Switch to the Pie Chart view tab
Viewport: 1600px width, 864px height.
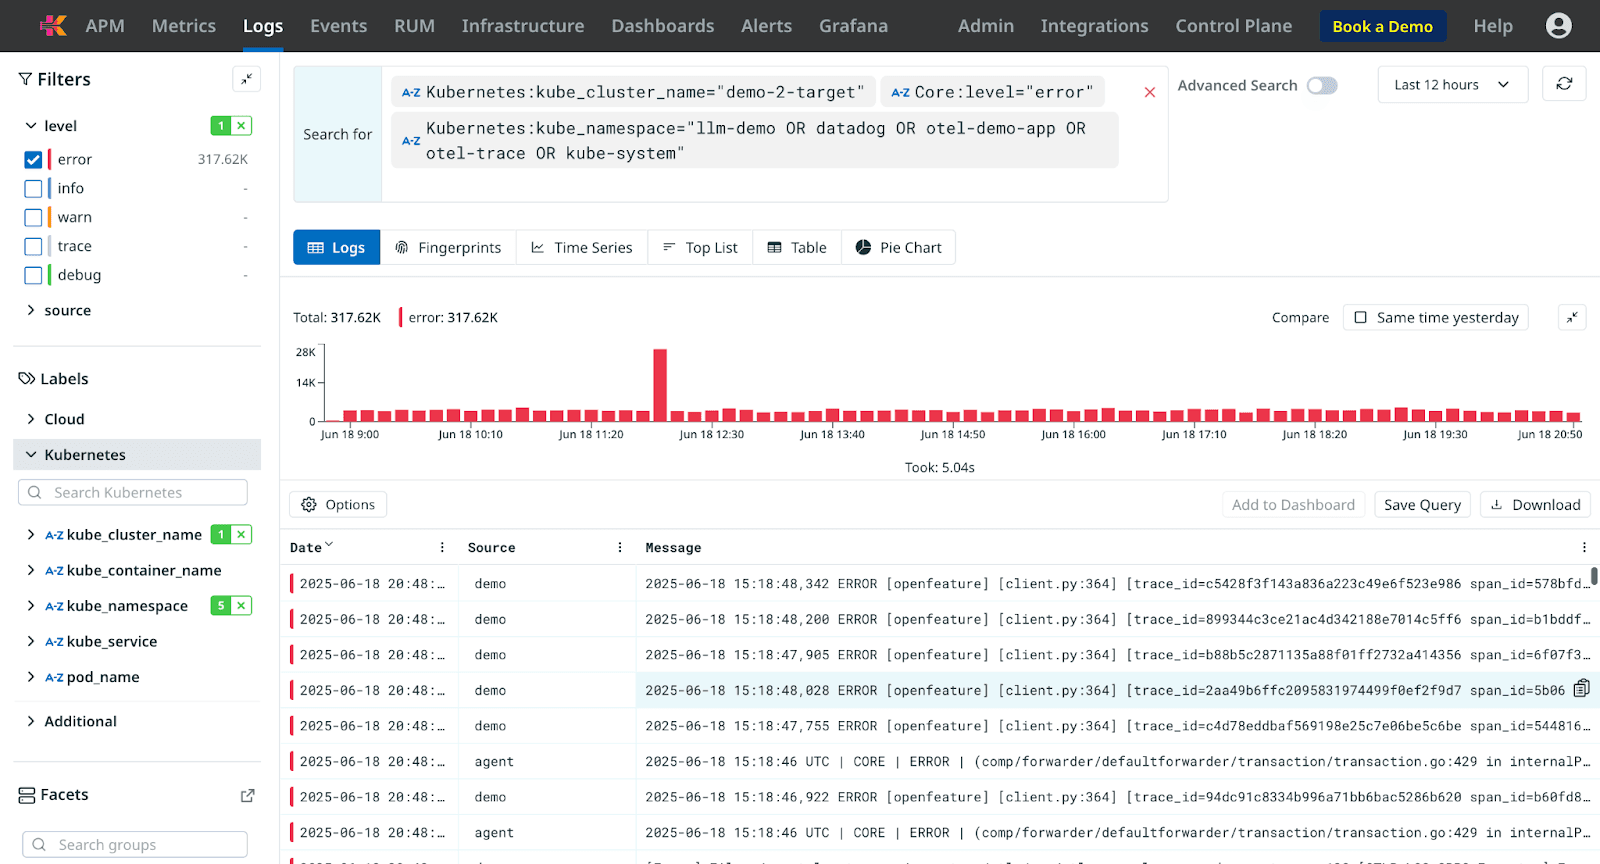coord(899,248)
